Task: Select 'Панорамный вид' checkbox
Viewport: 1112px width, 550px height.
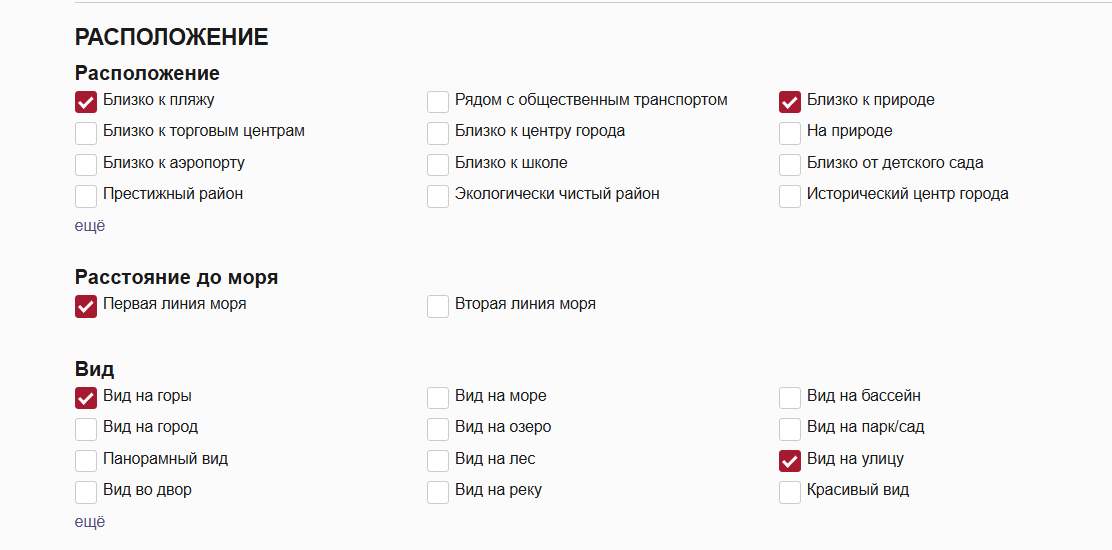Action: tap(86, 461)
